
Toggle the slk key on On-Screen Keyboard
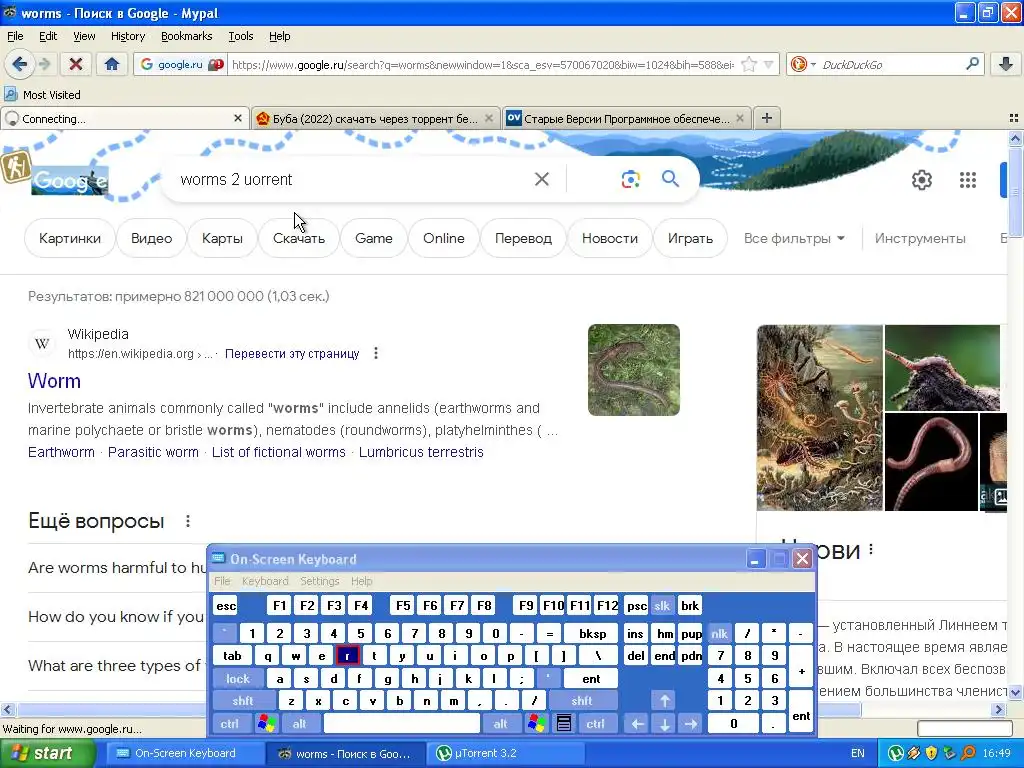click(662, 606)
